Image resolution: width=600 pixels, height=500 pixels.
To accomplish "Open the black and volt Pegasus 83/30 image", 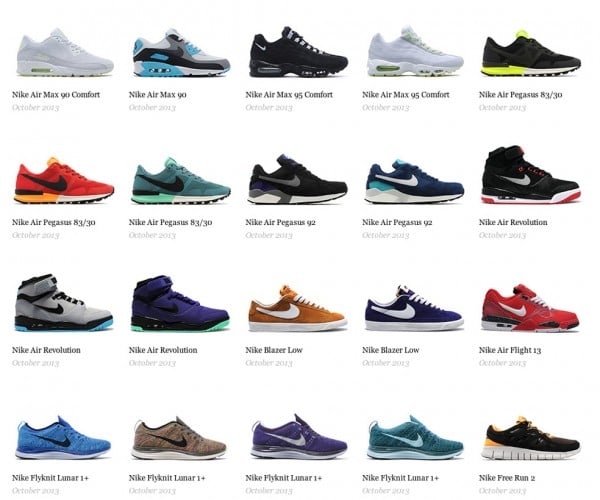I will point(532,53).
